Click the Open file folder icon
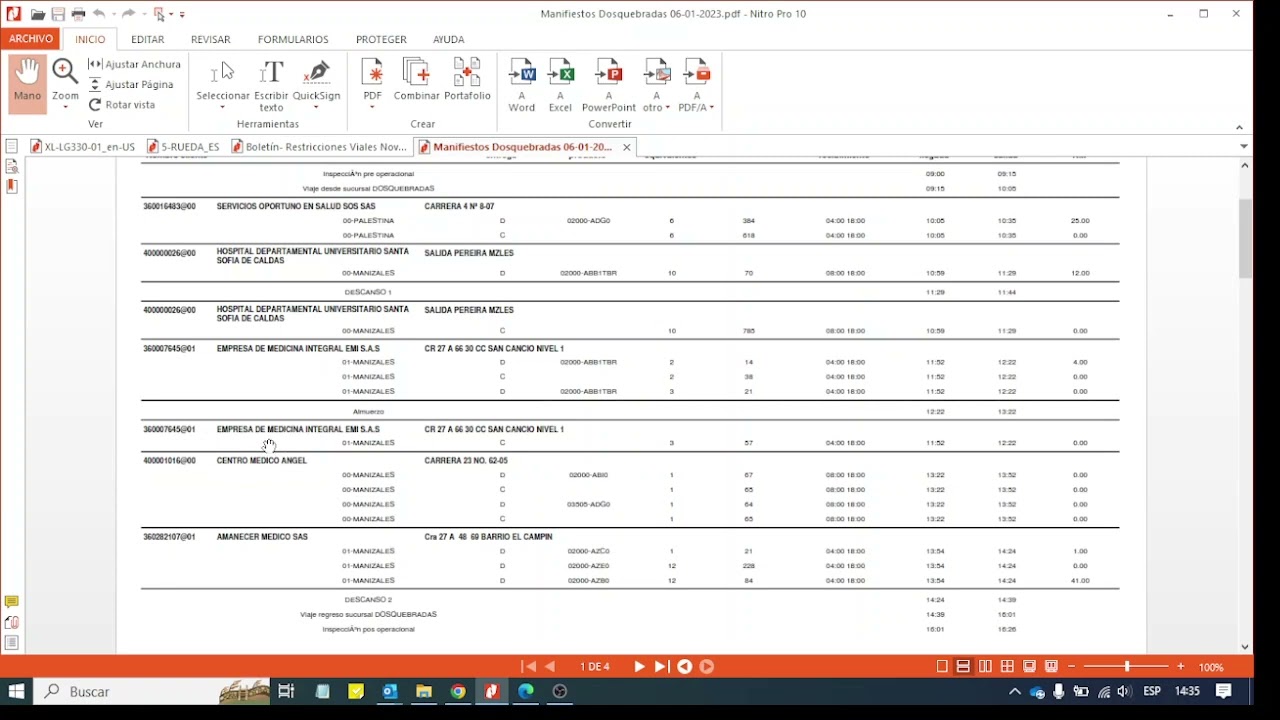 click(37, 14)
